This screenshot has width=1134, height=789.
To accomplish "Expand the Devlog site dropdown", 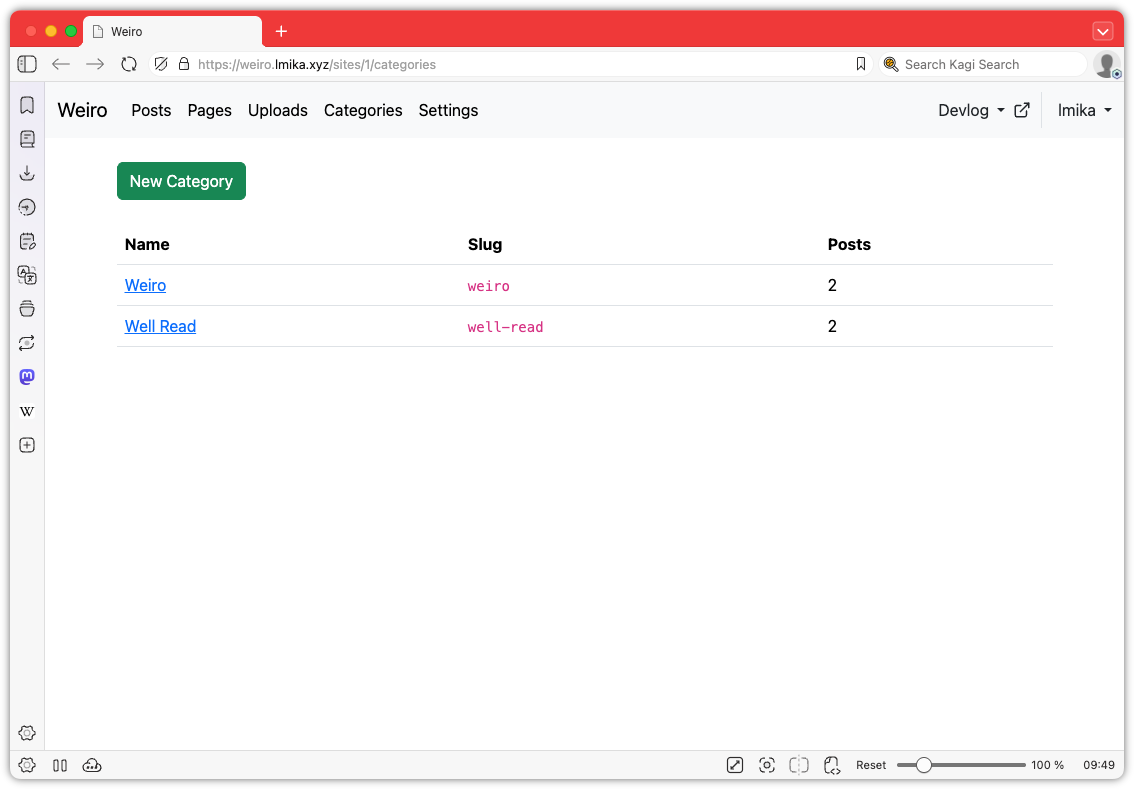I will 971,111.
